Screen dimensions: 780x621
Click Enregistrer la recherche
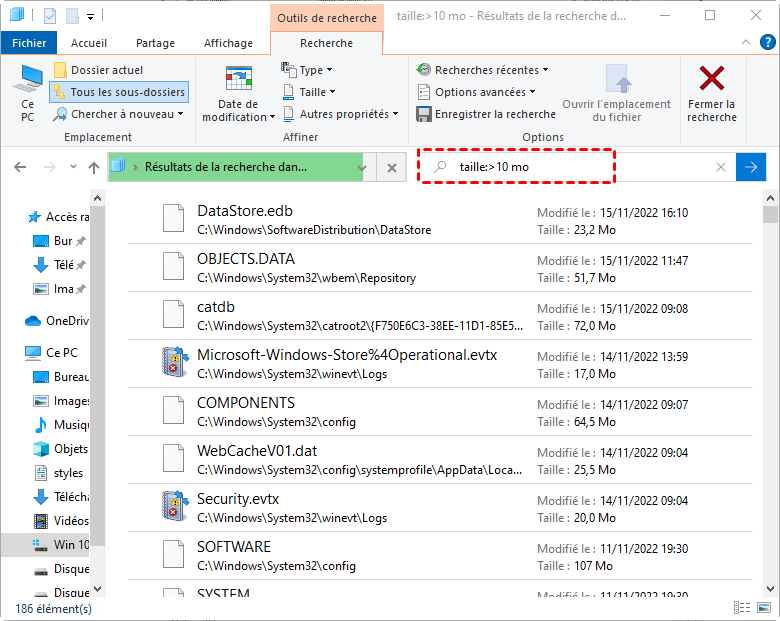click(x=486, y=114)
